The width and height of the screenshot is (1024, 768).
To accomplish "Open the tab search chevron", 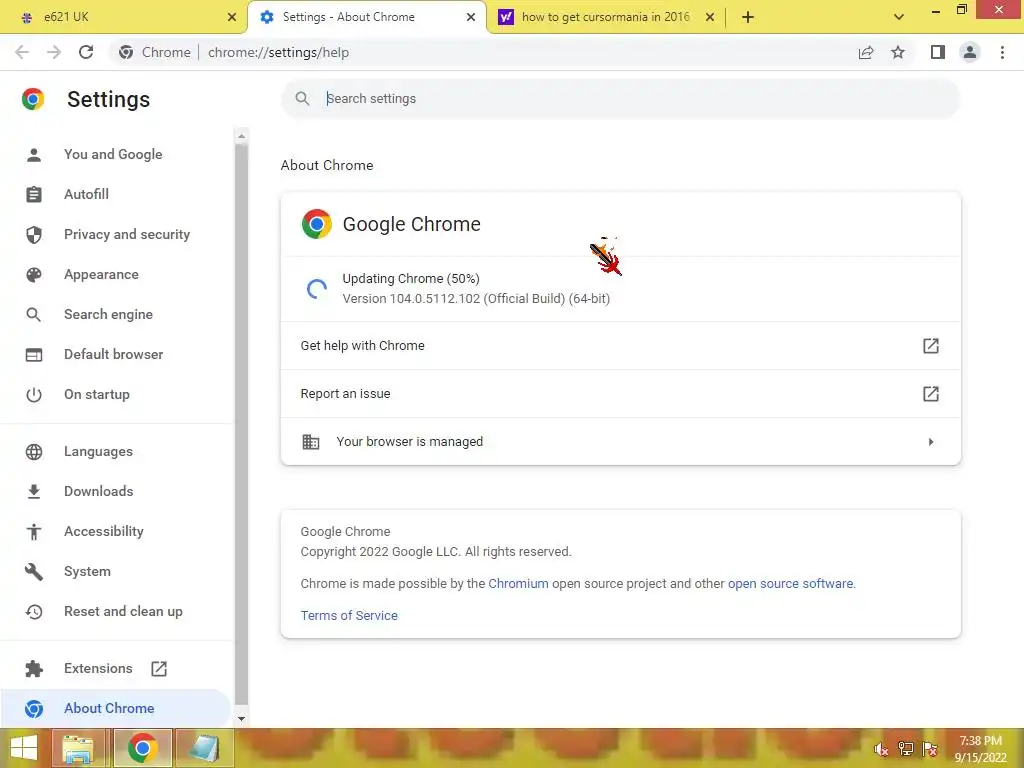I will 899,17.
